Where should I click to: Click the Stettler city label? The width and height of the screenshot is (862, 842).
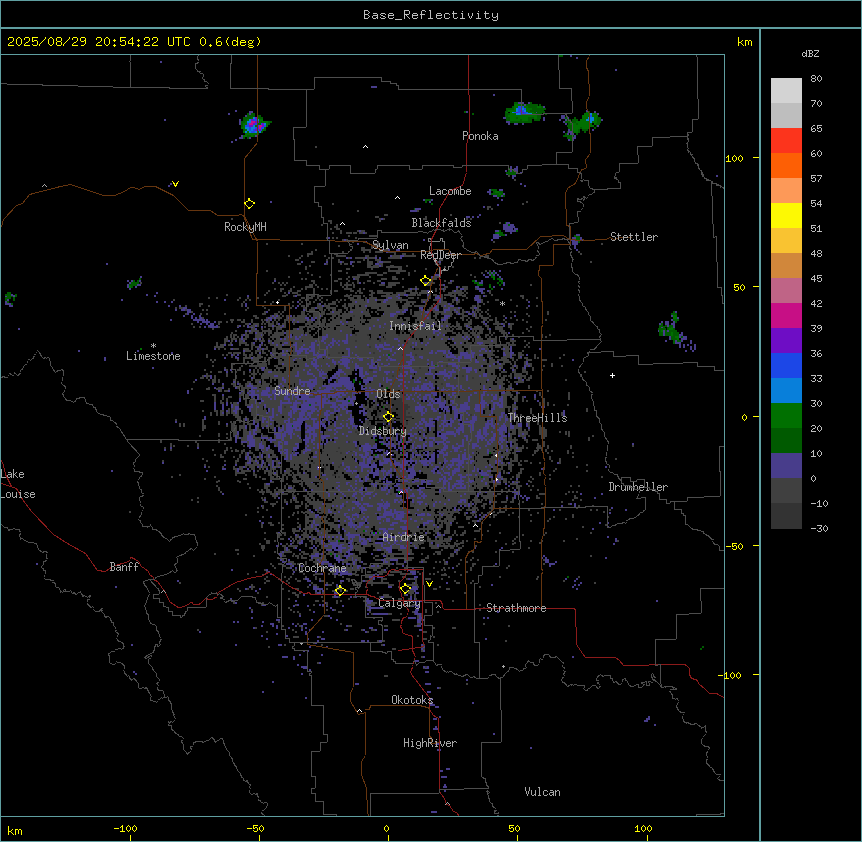coord(633,237)
